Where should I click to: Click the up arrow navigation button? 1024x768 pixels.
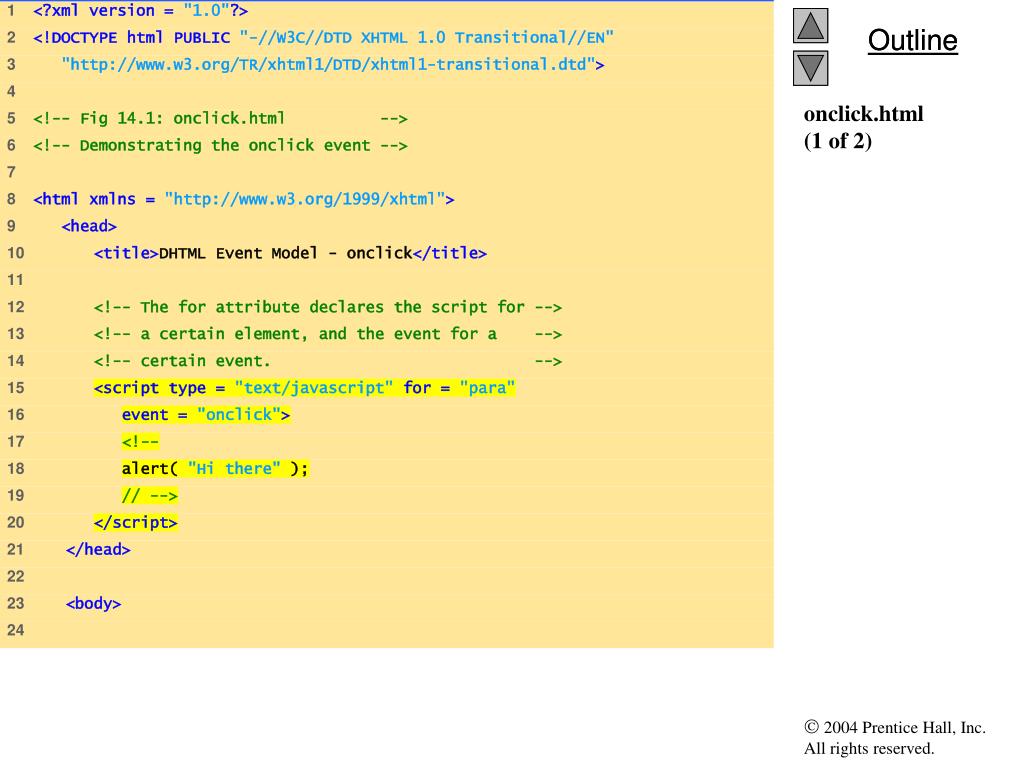point(810,25)
